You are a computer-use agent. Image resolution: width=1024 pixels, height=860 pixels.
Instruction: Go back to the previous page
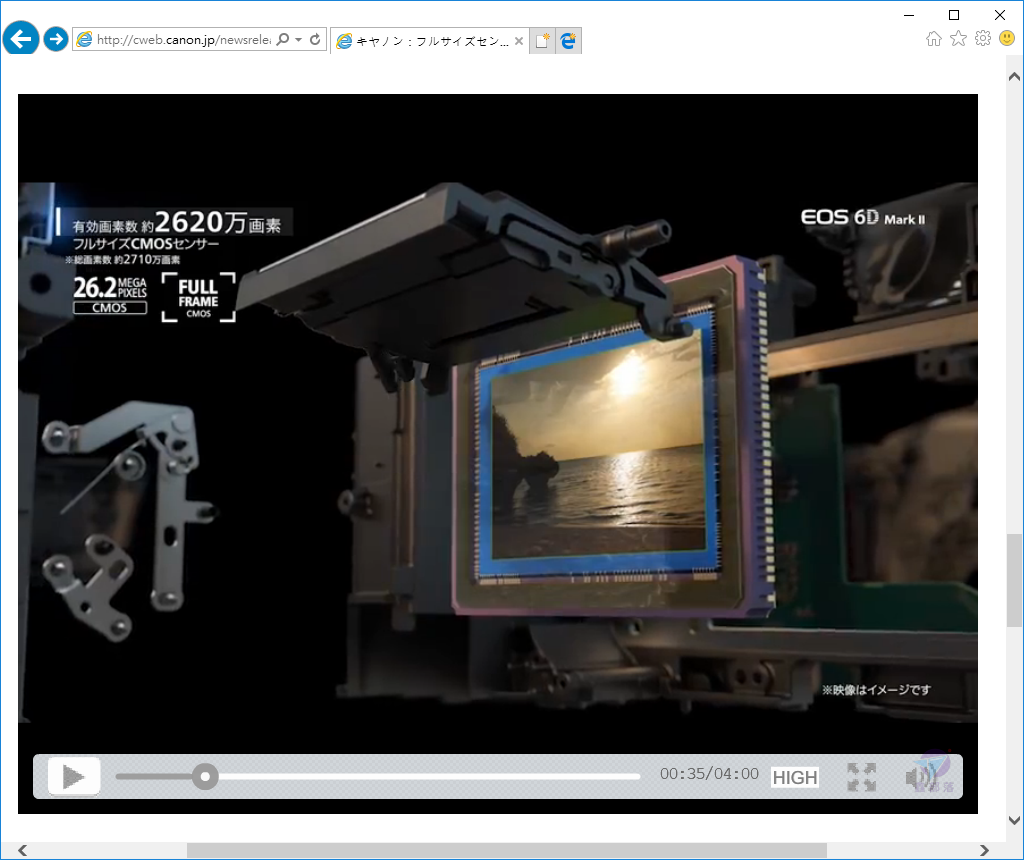coord(21,39)
